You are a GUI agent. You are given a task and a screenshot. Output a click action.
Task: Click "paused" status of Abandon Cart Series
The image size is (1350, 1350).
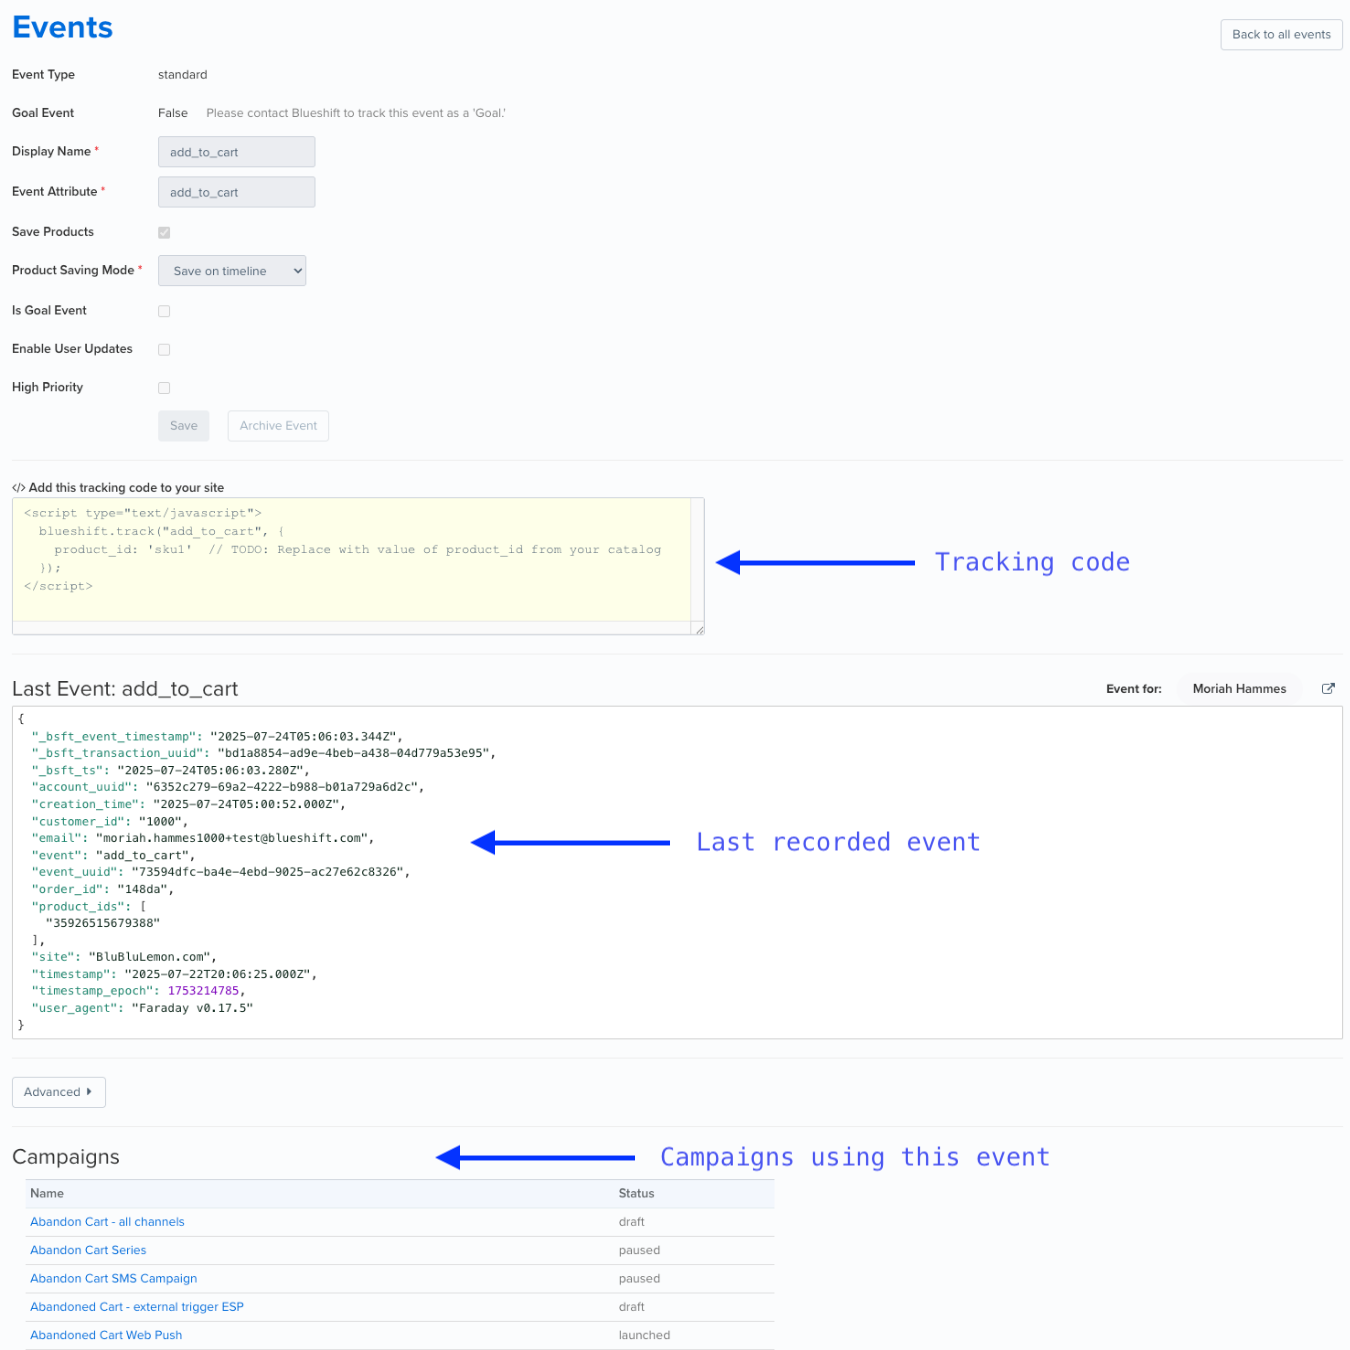[639, 1250]
